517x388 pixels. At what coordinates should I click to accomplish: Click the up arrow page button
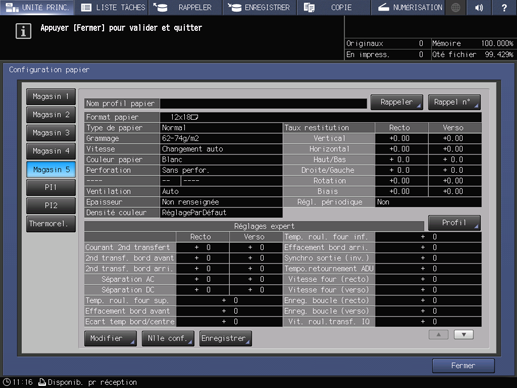tap(438, 334)
